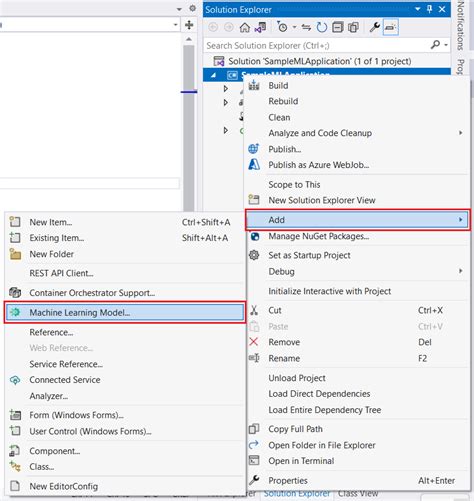The width and height of the screenshot is (474, 501).
Task: Toggle Preview Selected Items button
Action: click(390, 27)
